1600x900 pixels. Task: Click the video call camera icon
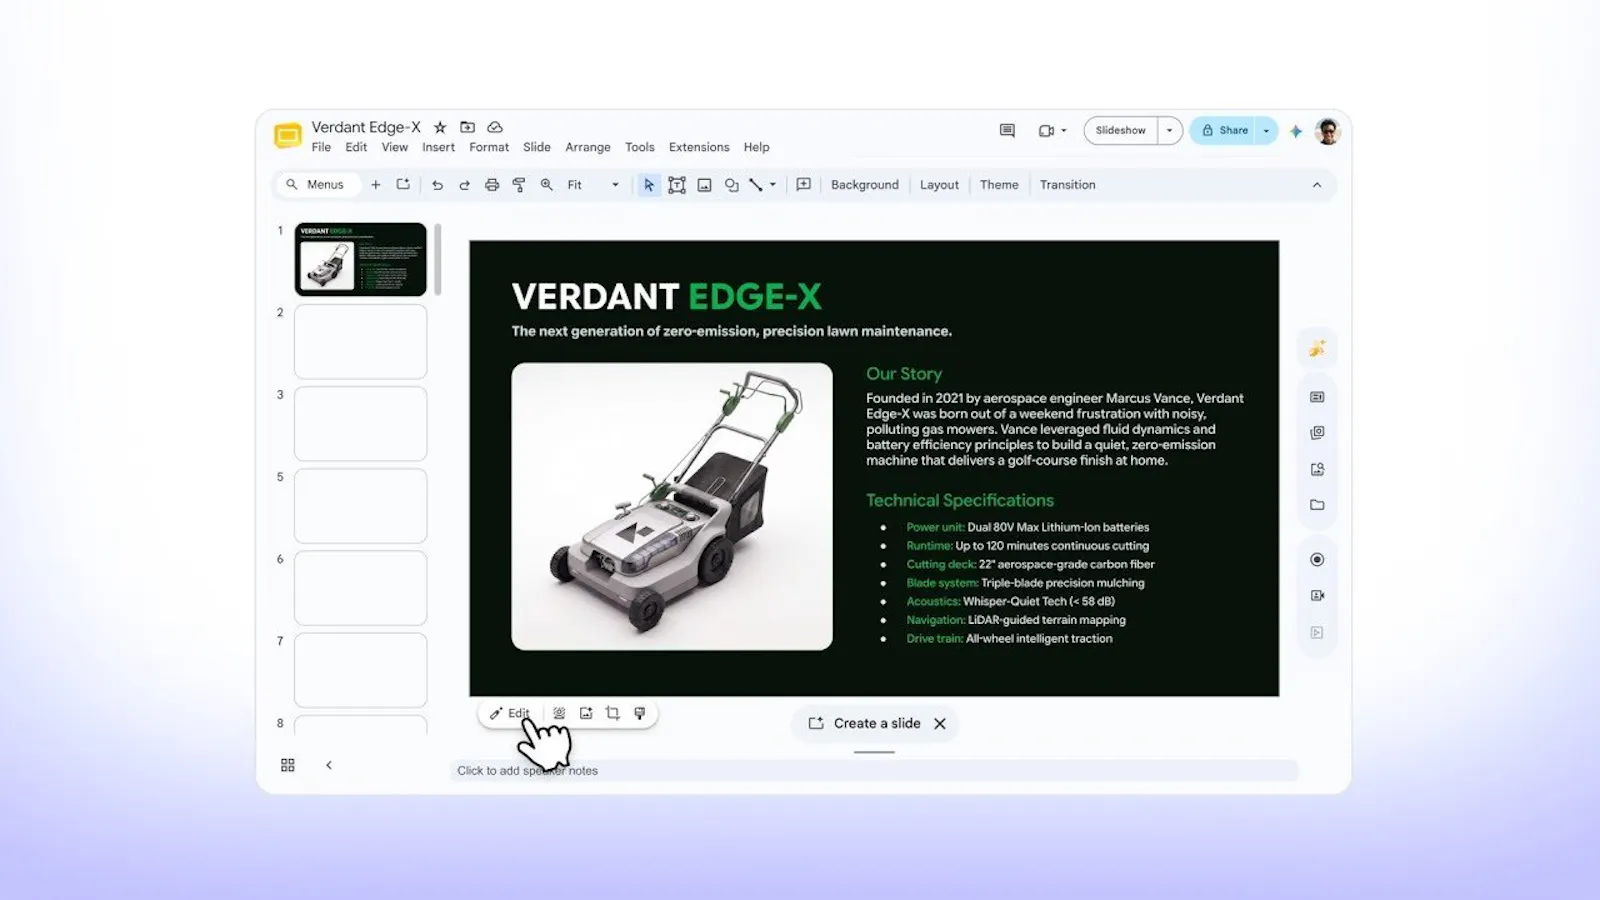[1046, 130]
